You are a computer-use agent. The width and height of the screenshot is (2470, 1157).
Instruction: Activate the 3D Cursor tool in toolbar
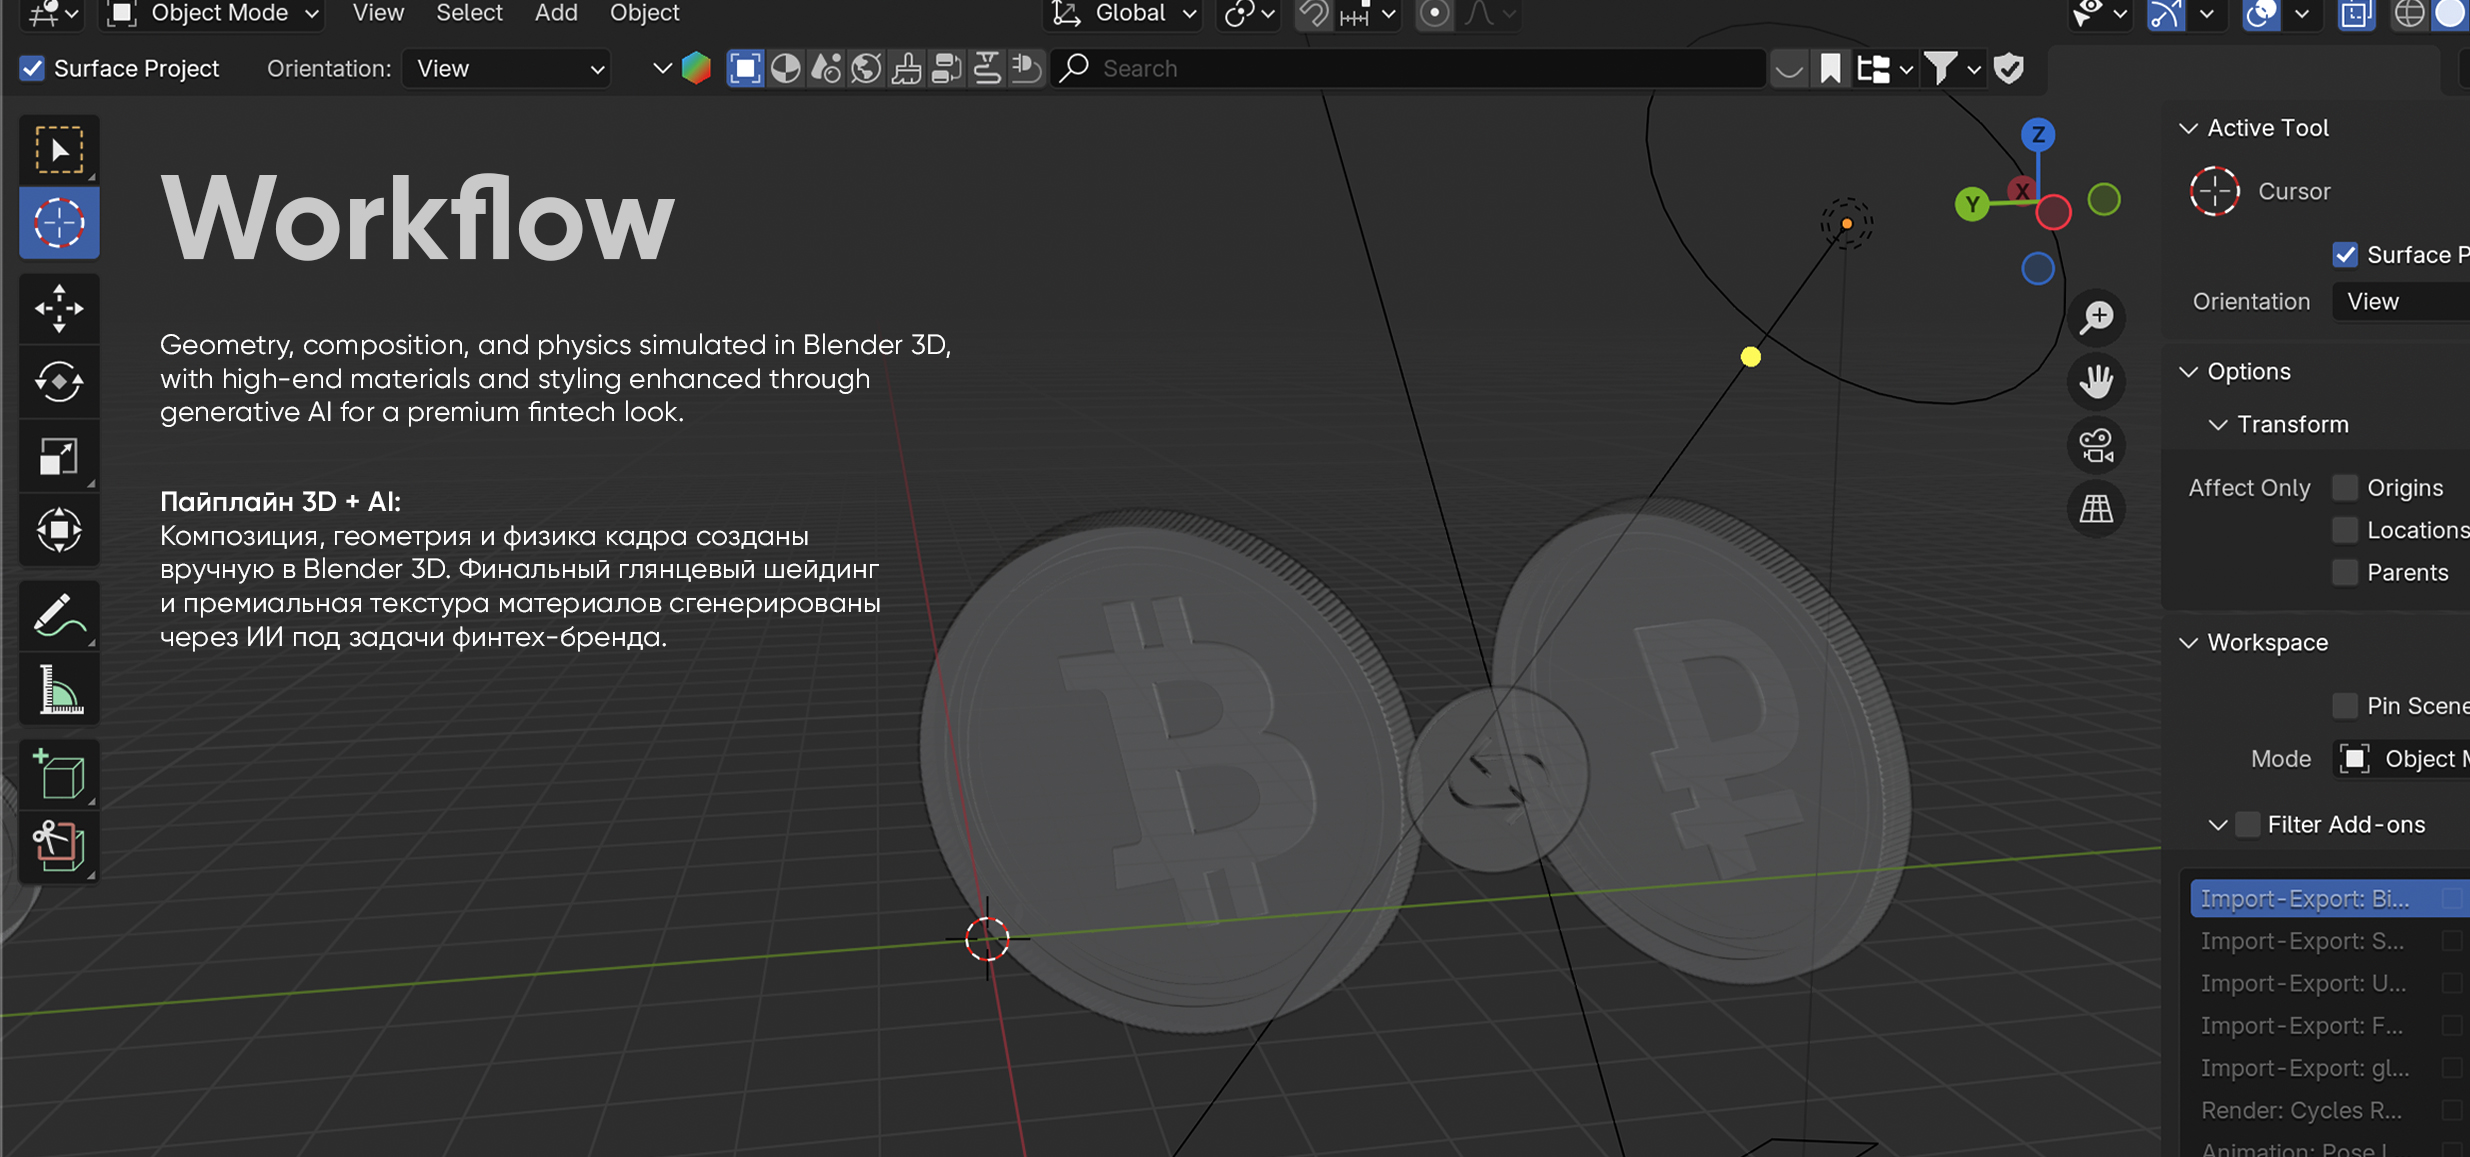59,222
